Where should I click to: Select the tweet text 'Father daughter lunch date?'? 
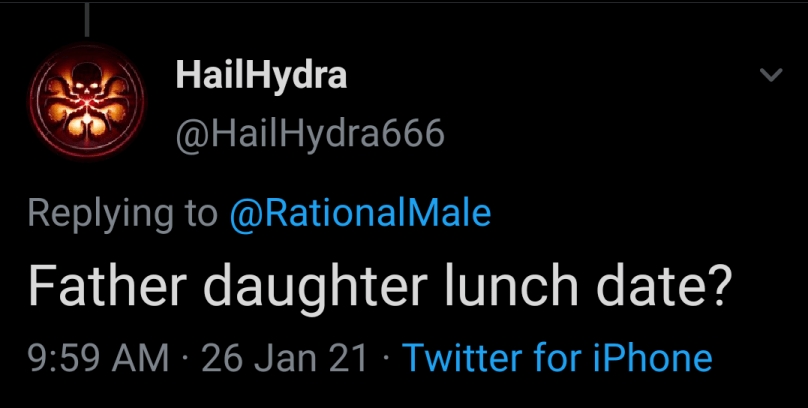[x=380, y=288]
